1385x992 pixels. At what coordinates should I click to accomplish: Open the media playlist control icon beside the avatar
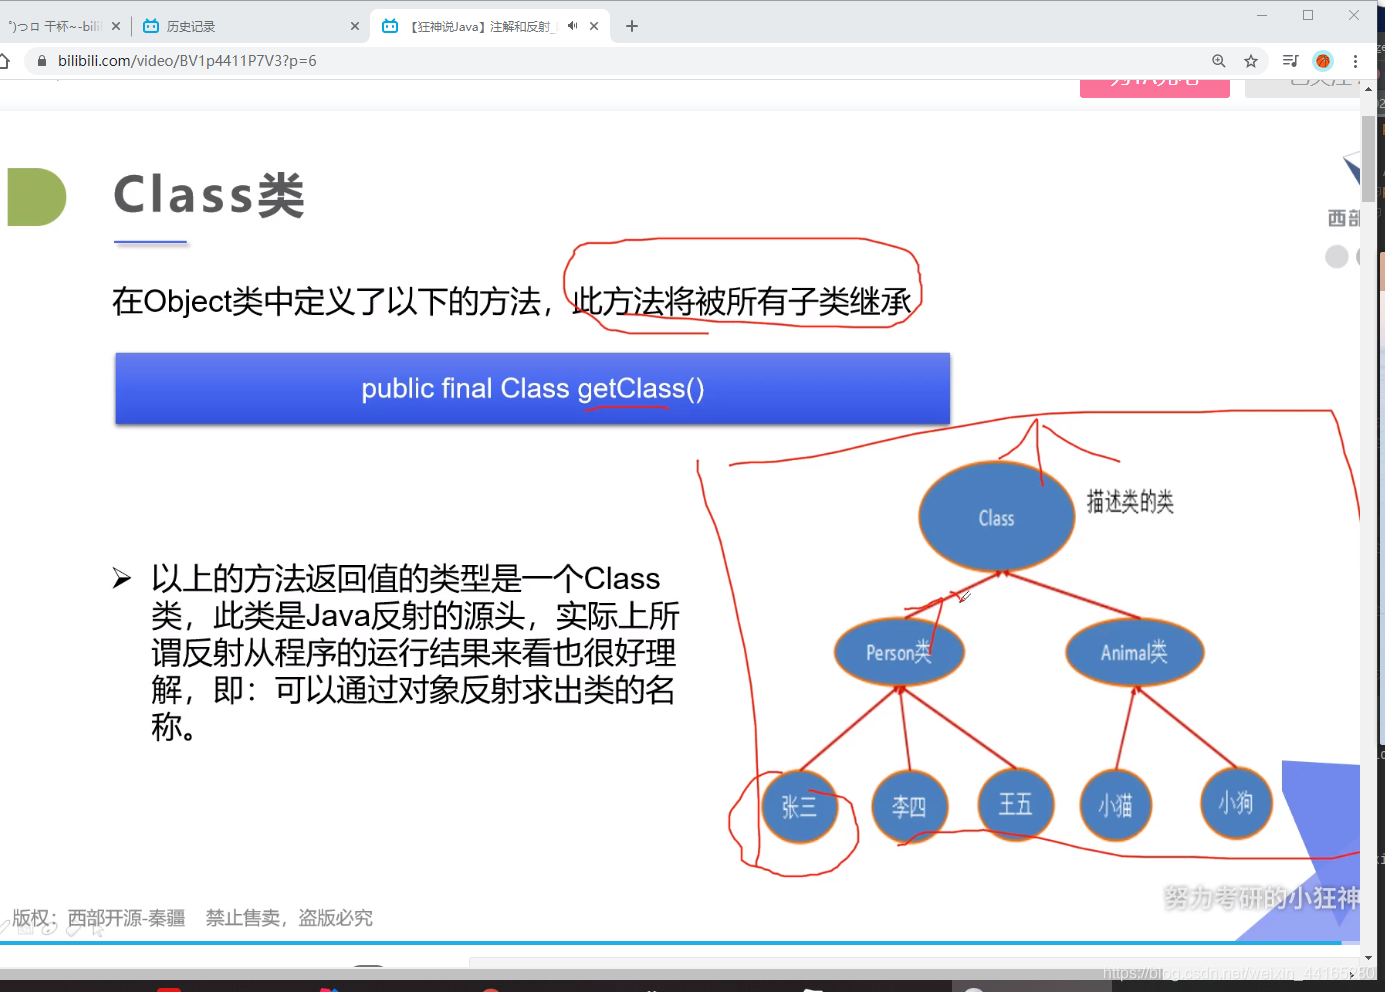click(1289, 61)
